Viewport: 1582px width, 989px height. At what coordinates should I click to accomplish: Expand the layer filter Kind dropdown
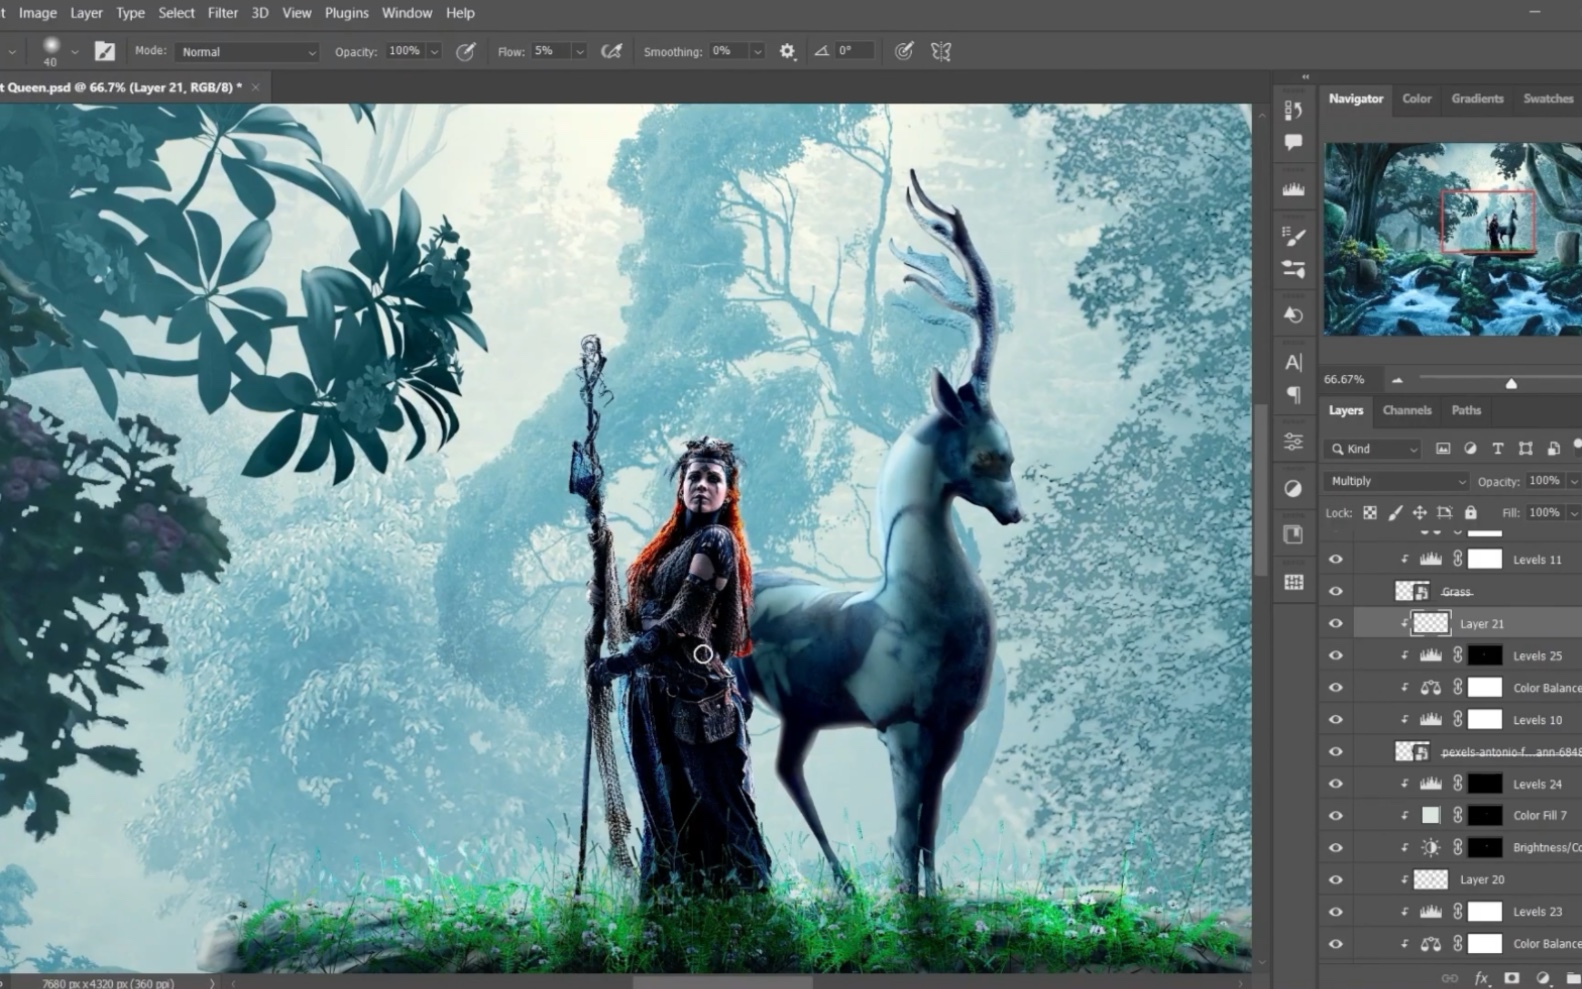(x=1374, y=449)
